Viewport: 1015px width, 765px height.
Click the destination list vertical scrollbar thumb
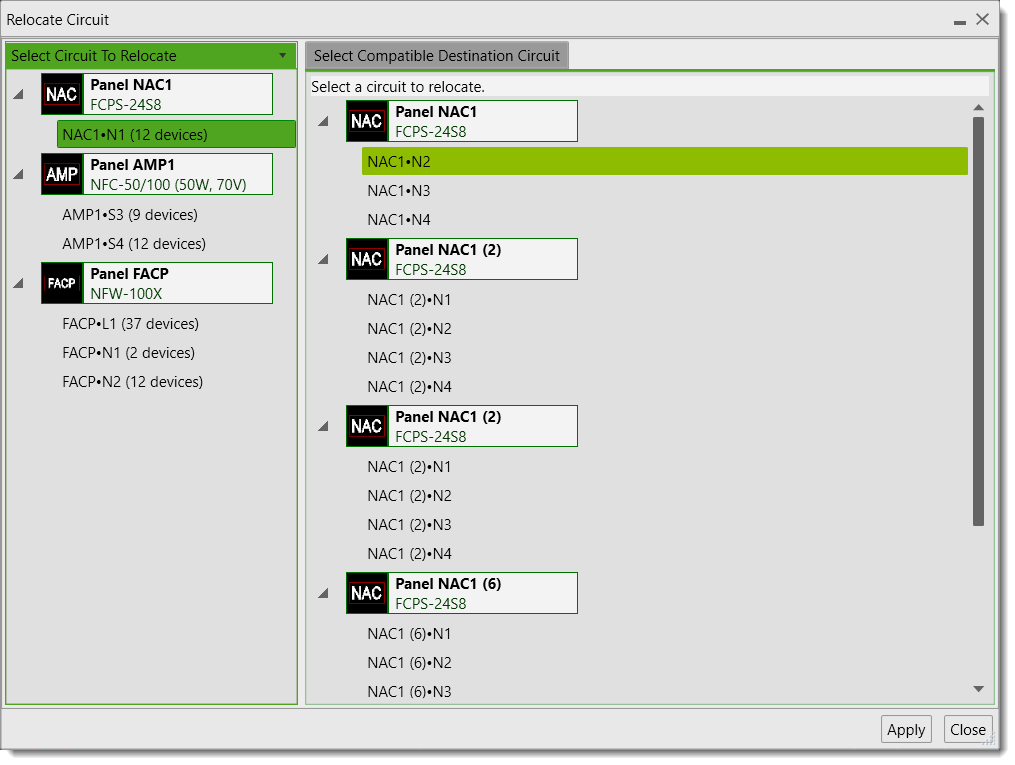point(979,322)
